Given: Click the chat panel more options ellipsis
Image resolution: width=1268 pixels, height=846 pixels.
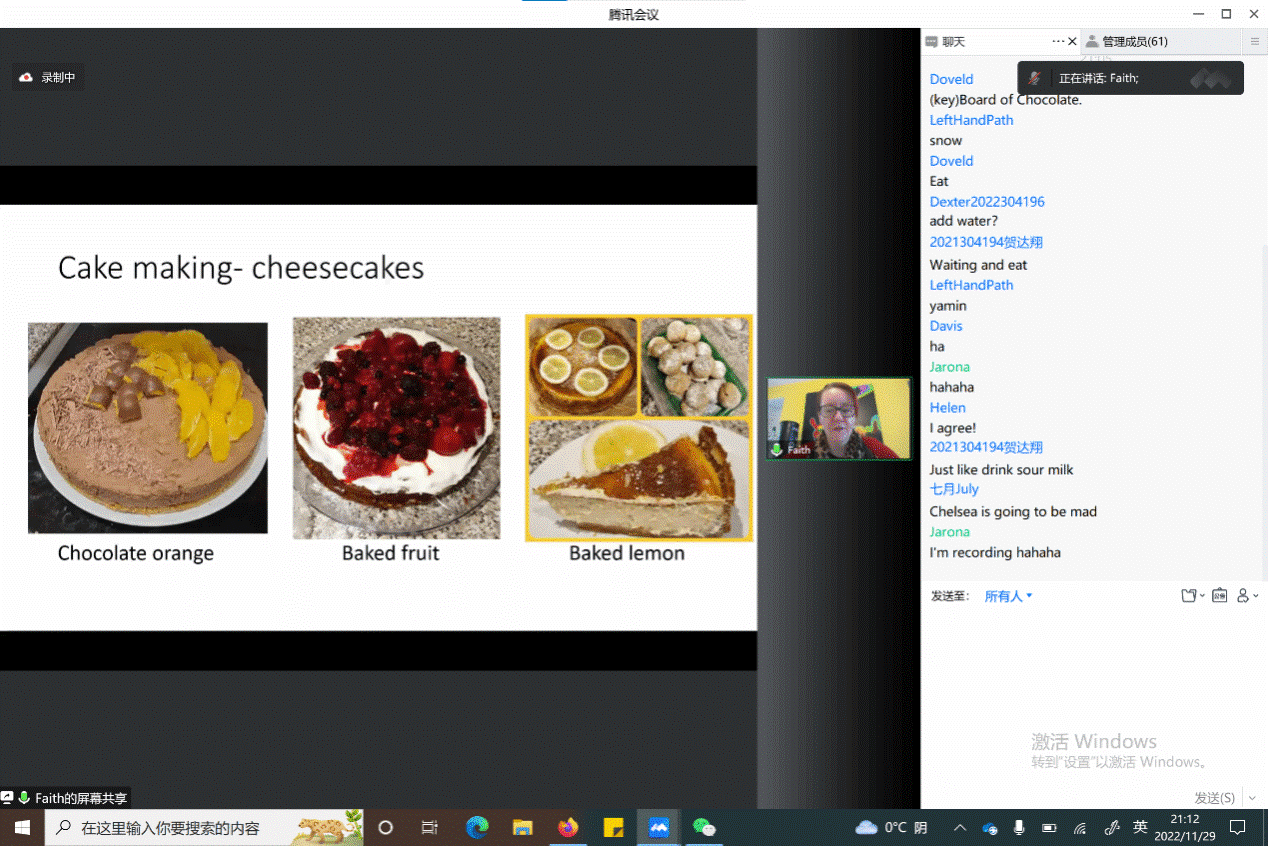Looking at the screenshot, I should [1058, 42].
